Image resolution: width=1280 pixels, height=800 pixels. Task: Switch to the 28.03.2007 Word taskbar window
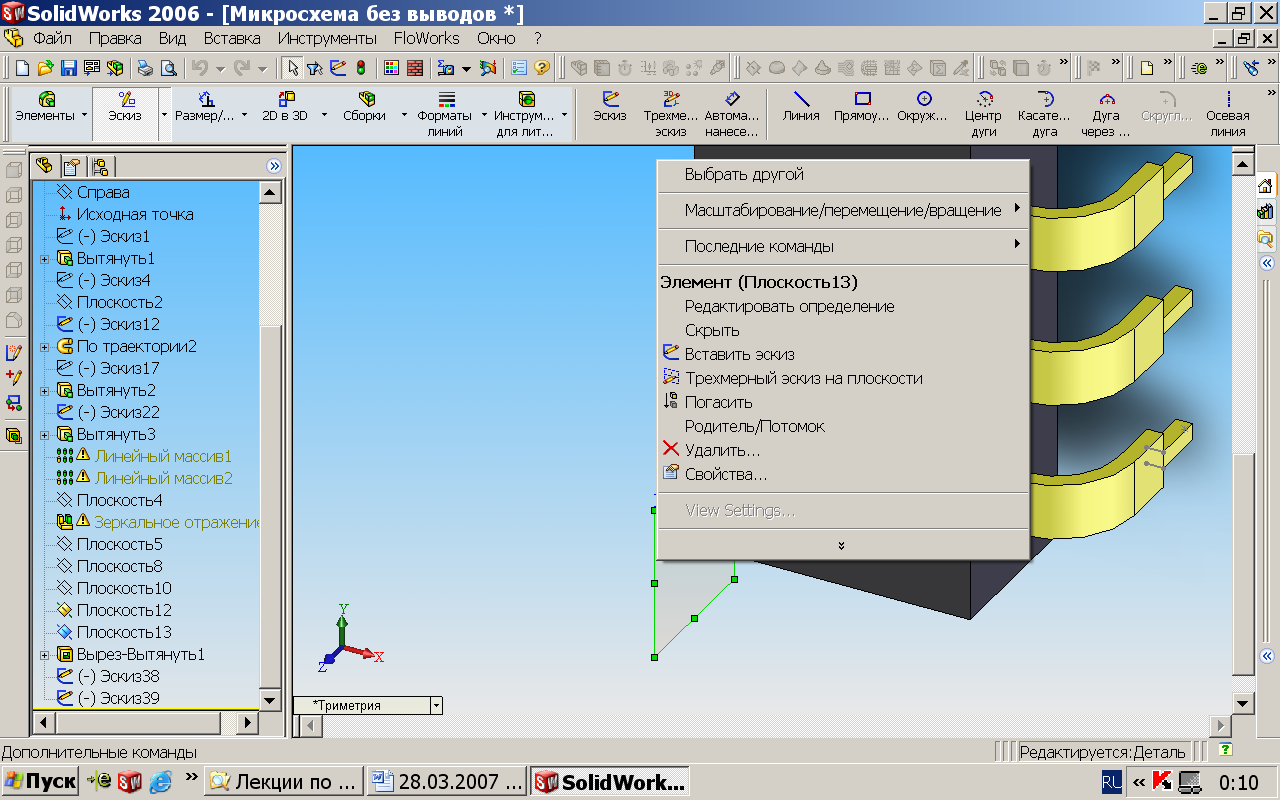pos(446,781)
